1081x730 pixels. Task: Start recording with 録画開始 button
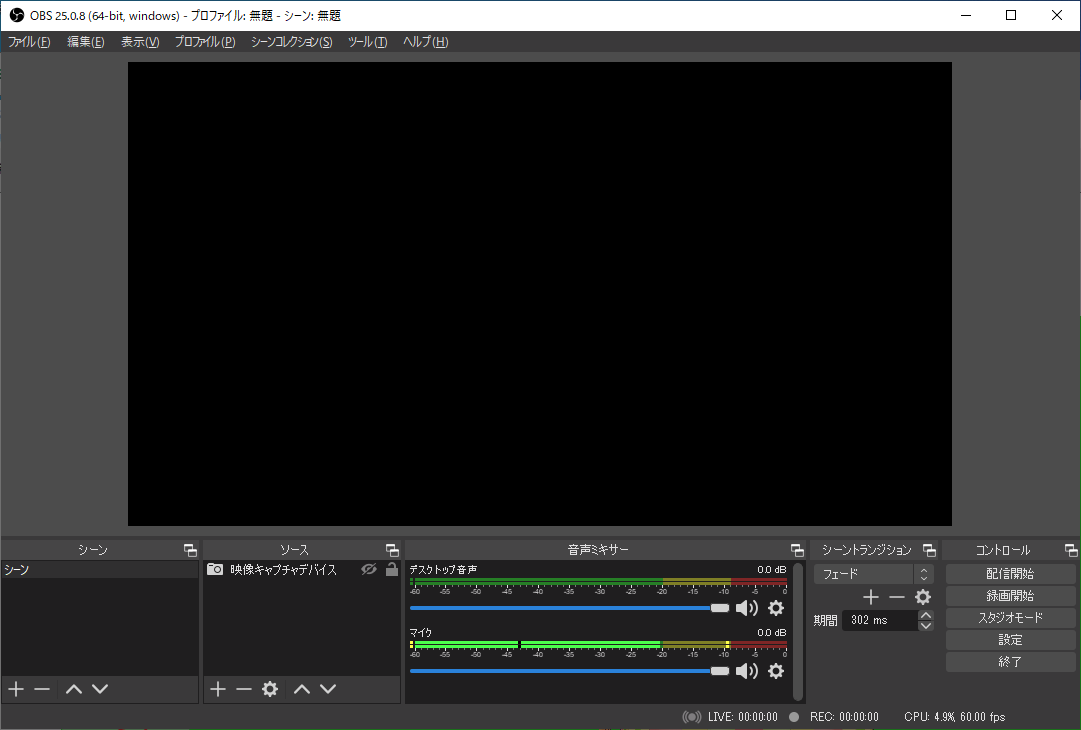click(1011, 596)
